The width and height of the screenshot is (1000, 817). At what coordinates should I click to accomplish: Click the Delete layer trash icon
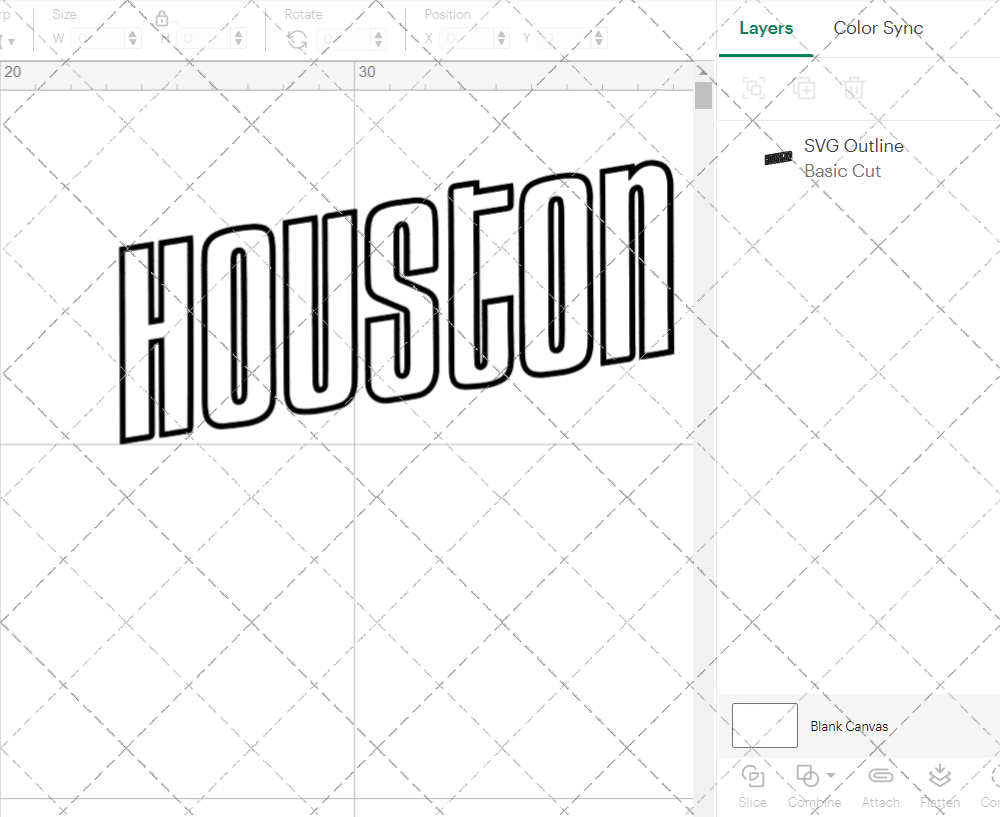click(853, 88)
